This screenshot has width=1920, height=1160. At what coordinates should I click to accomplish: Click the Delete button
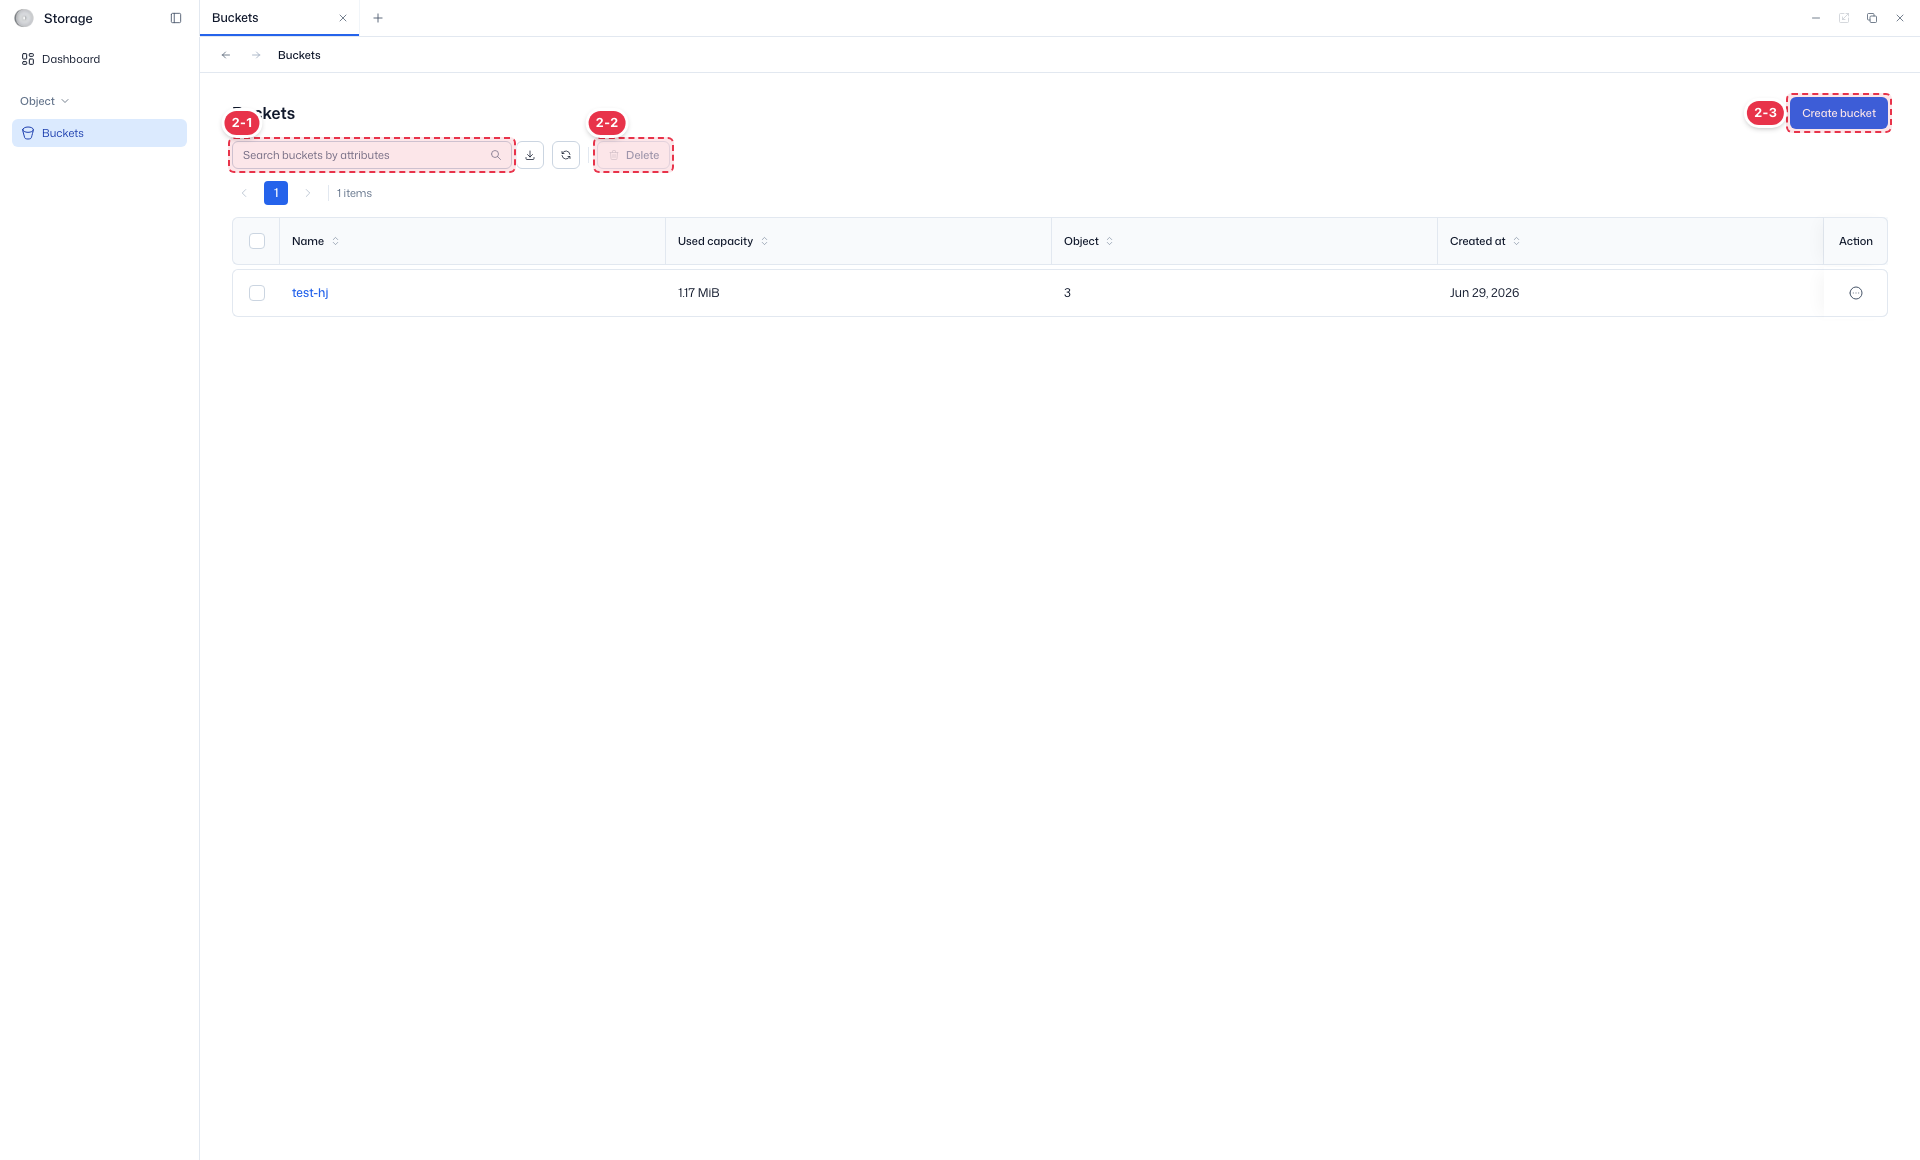[x=633, y=155]
